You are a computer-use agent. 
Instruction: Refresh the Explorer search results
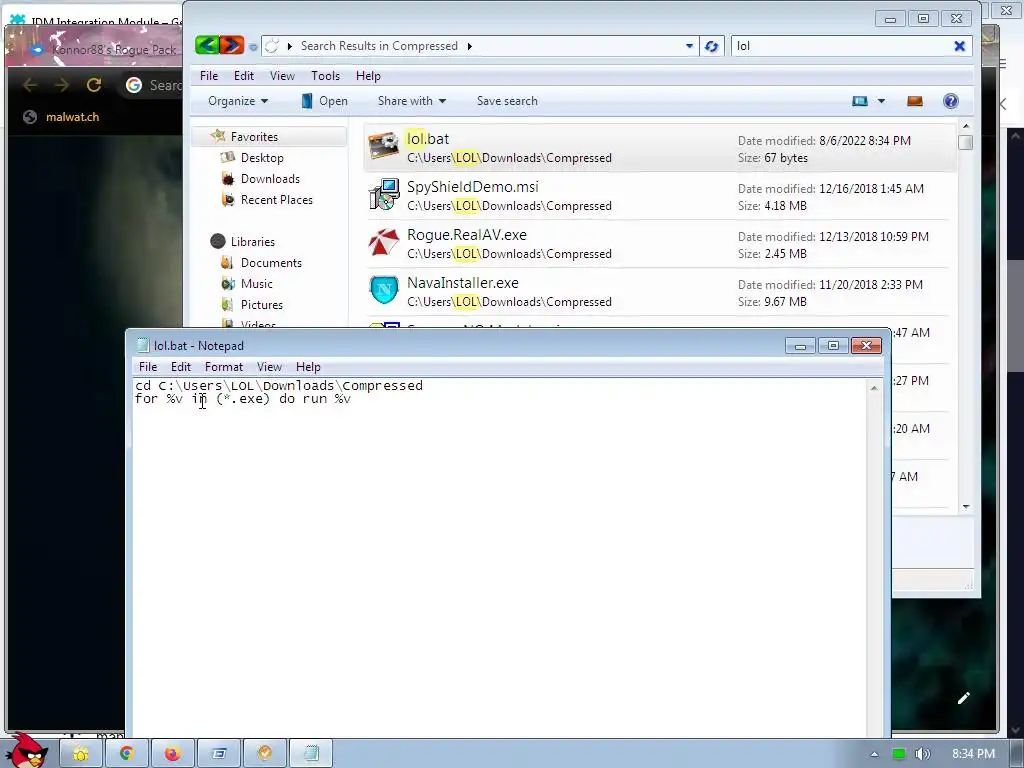point(711,46)
